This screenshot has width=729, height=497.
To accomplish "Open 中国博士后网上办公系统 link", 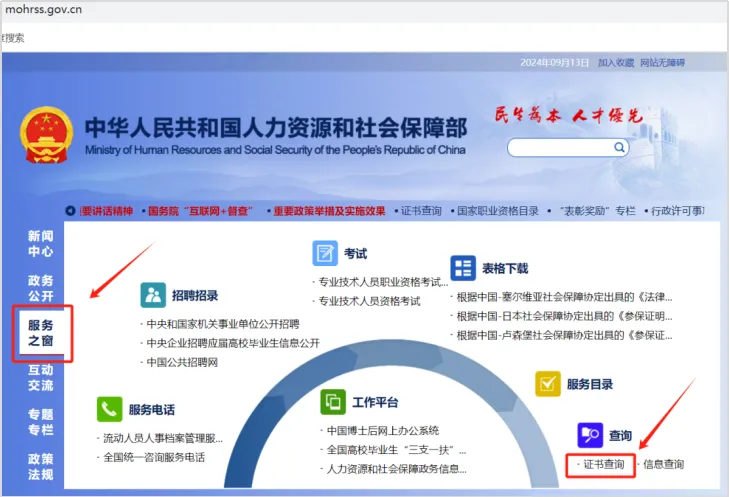I will click(x=383, y=431).
